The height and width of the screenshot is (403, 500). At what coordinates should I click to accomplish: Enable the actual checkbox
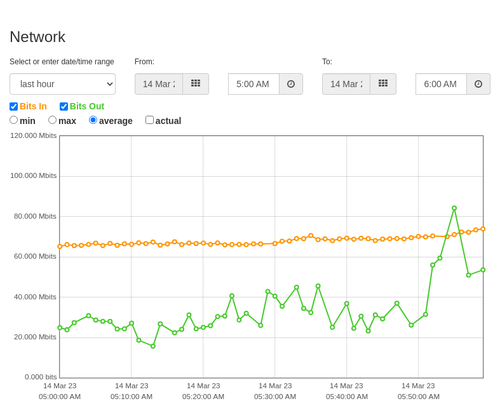click(150, 120)
